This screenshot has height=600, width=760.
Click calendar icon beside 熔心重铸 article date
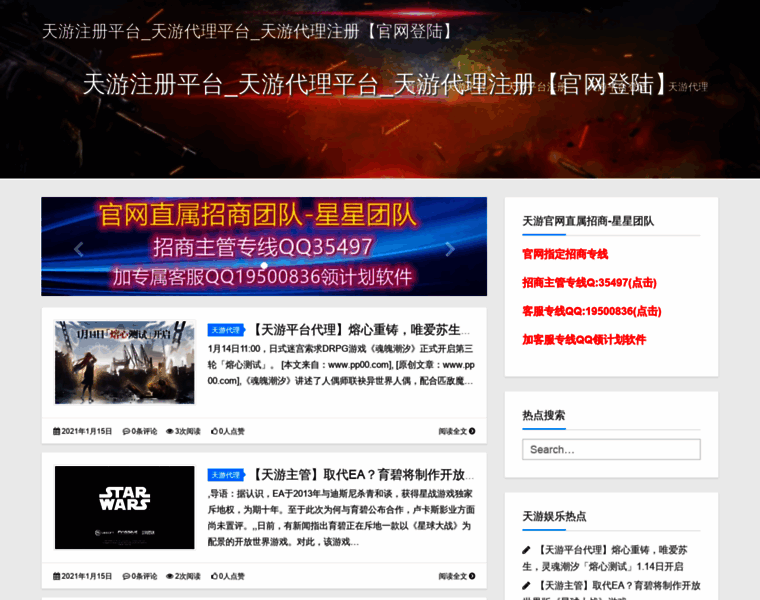click(x=56, y=431)
